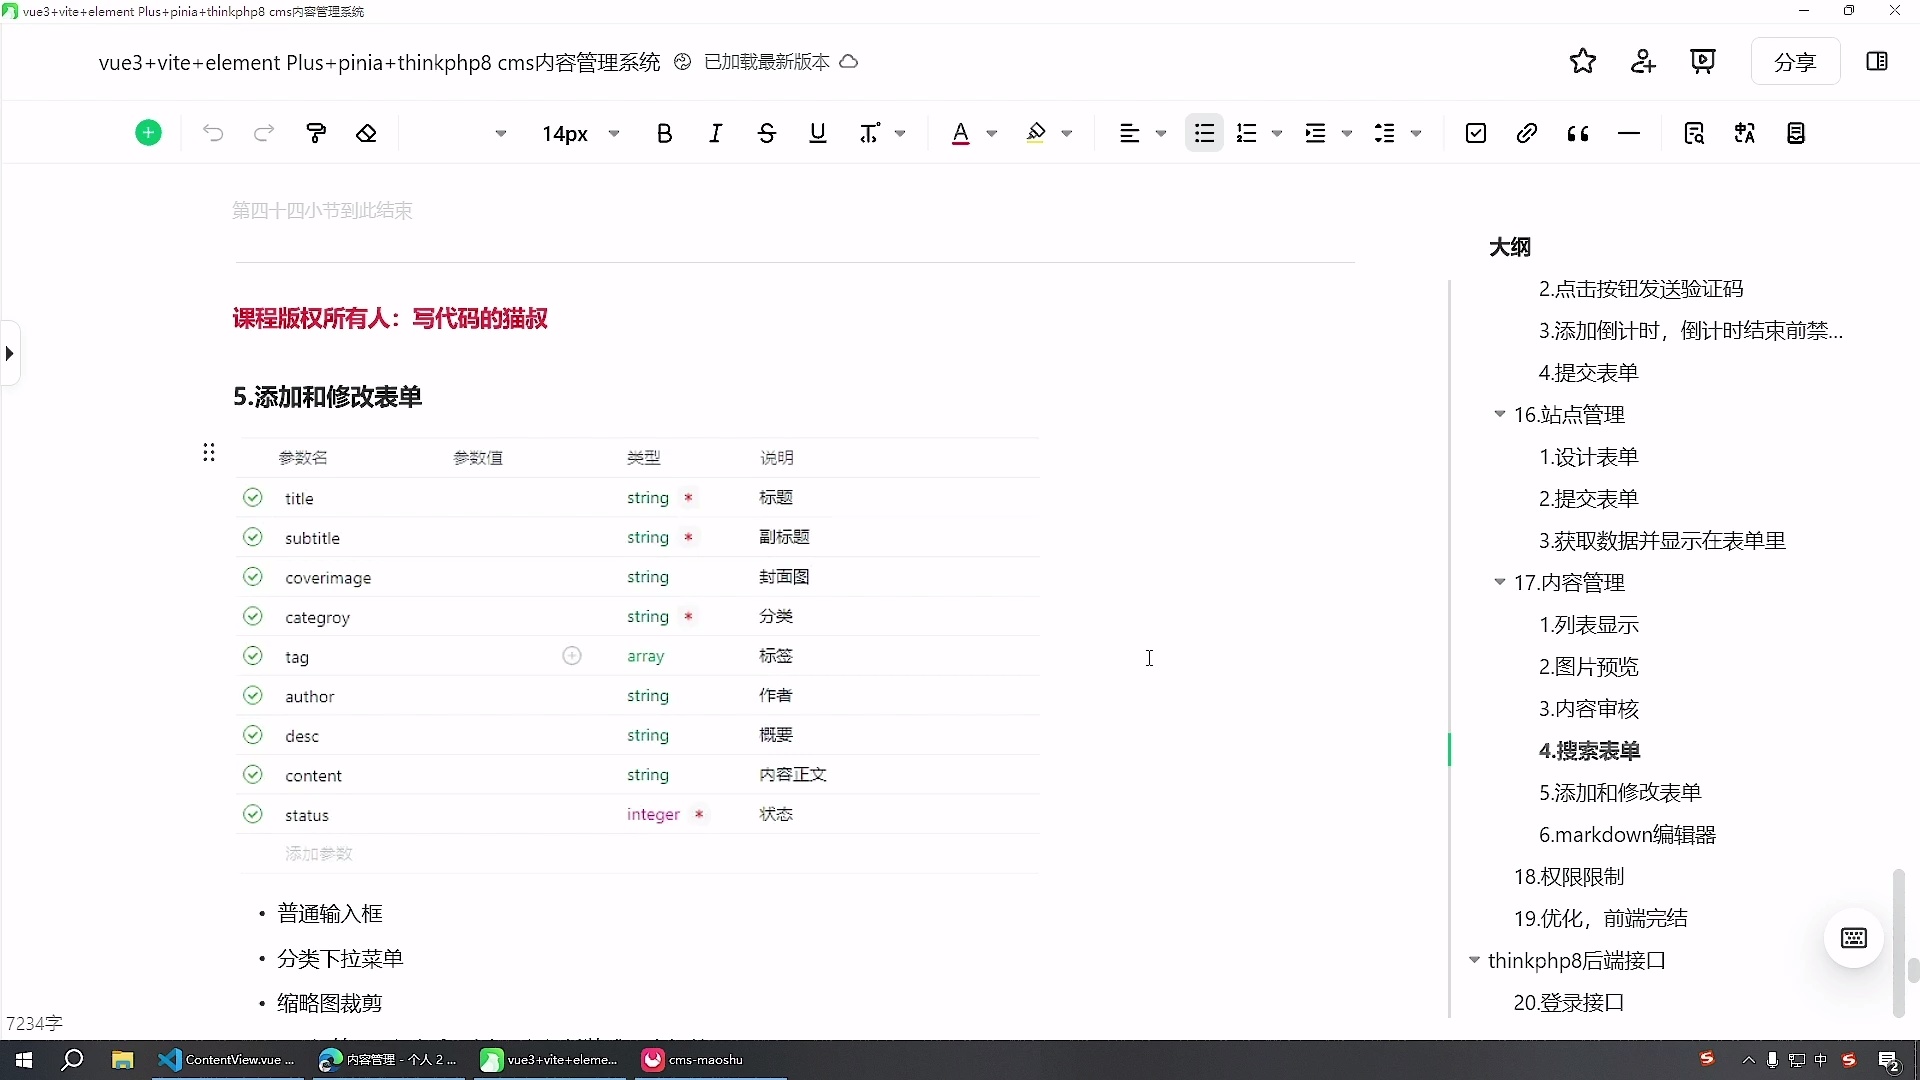Collapse the thinkphp8后端接口 outline section

(x=1474, y=960)
